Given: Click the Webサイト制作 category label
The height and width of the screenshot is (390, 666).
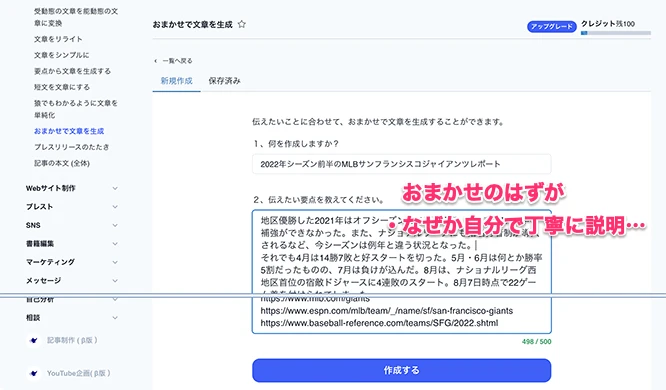Looking at the screenshot, I should coord(51,188).
